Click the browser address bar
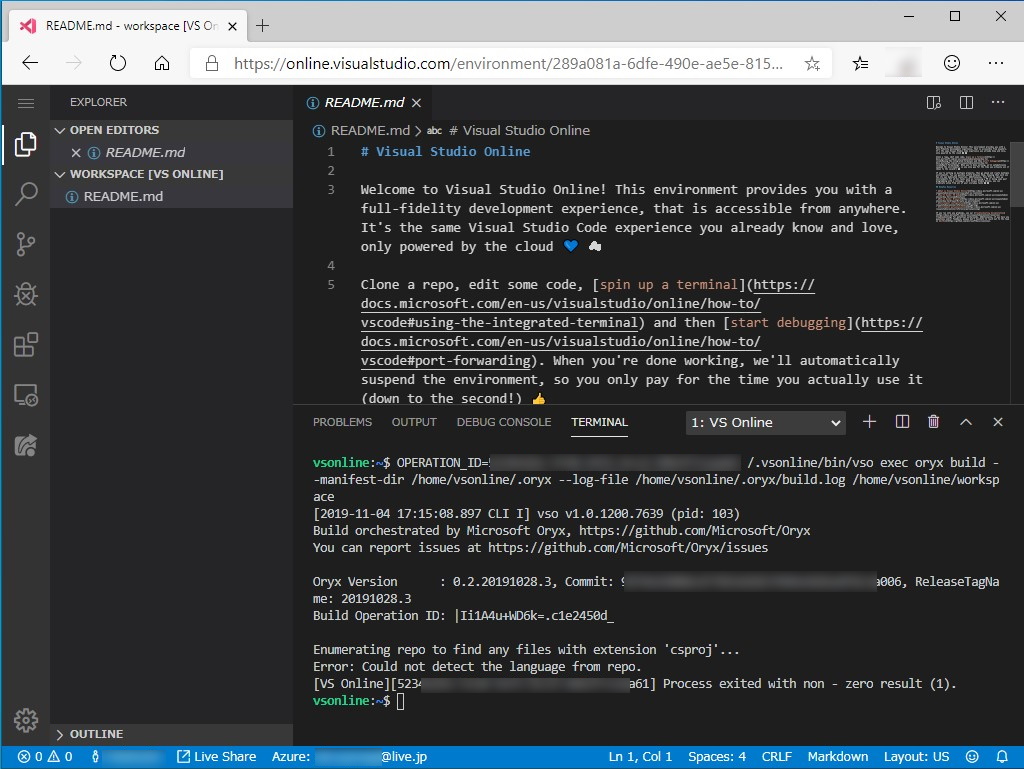The image size is (1024, 769). tap(500, 62)
